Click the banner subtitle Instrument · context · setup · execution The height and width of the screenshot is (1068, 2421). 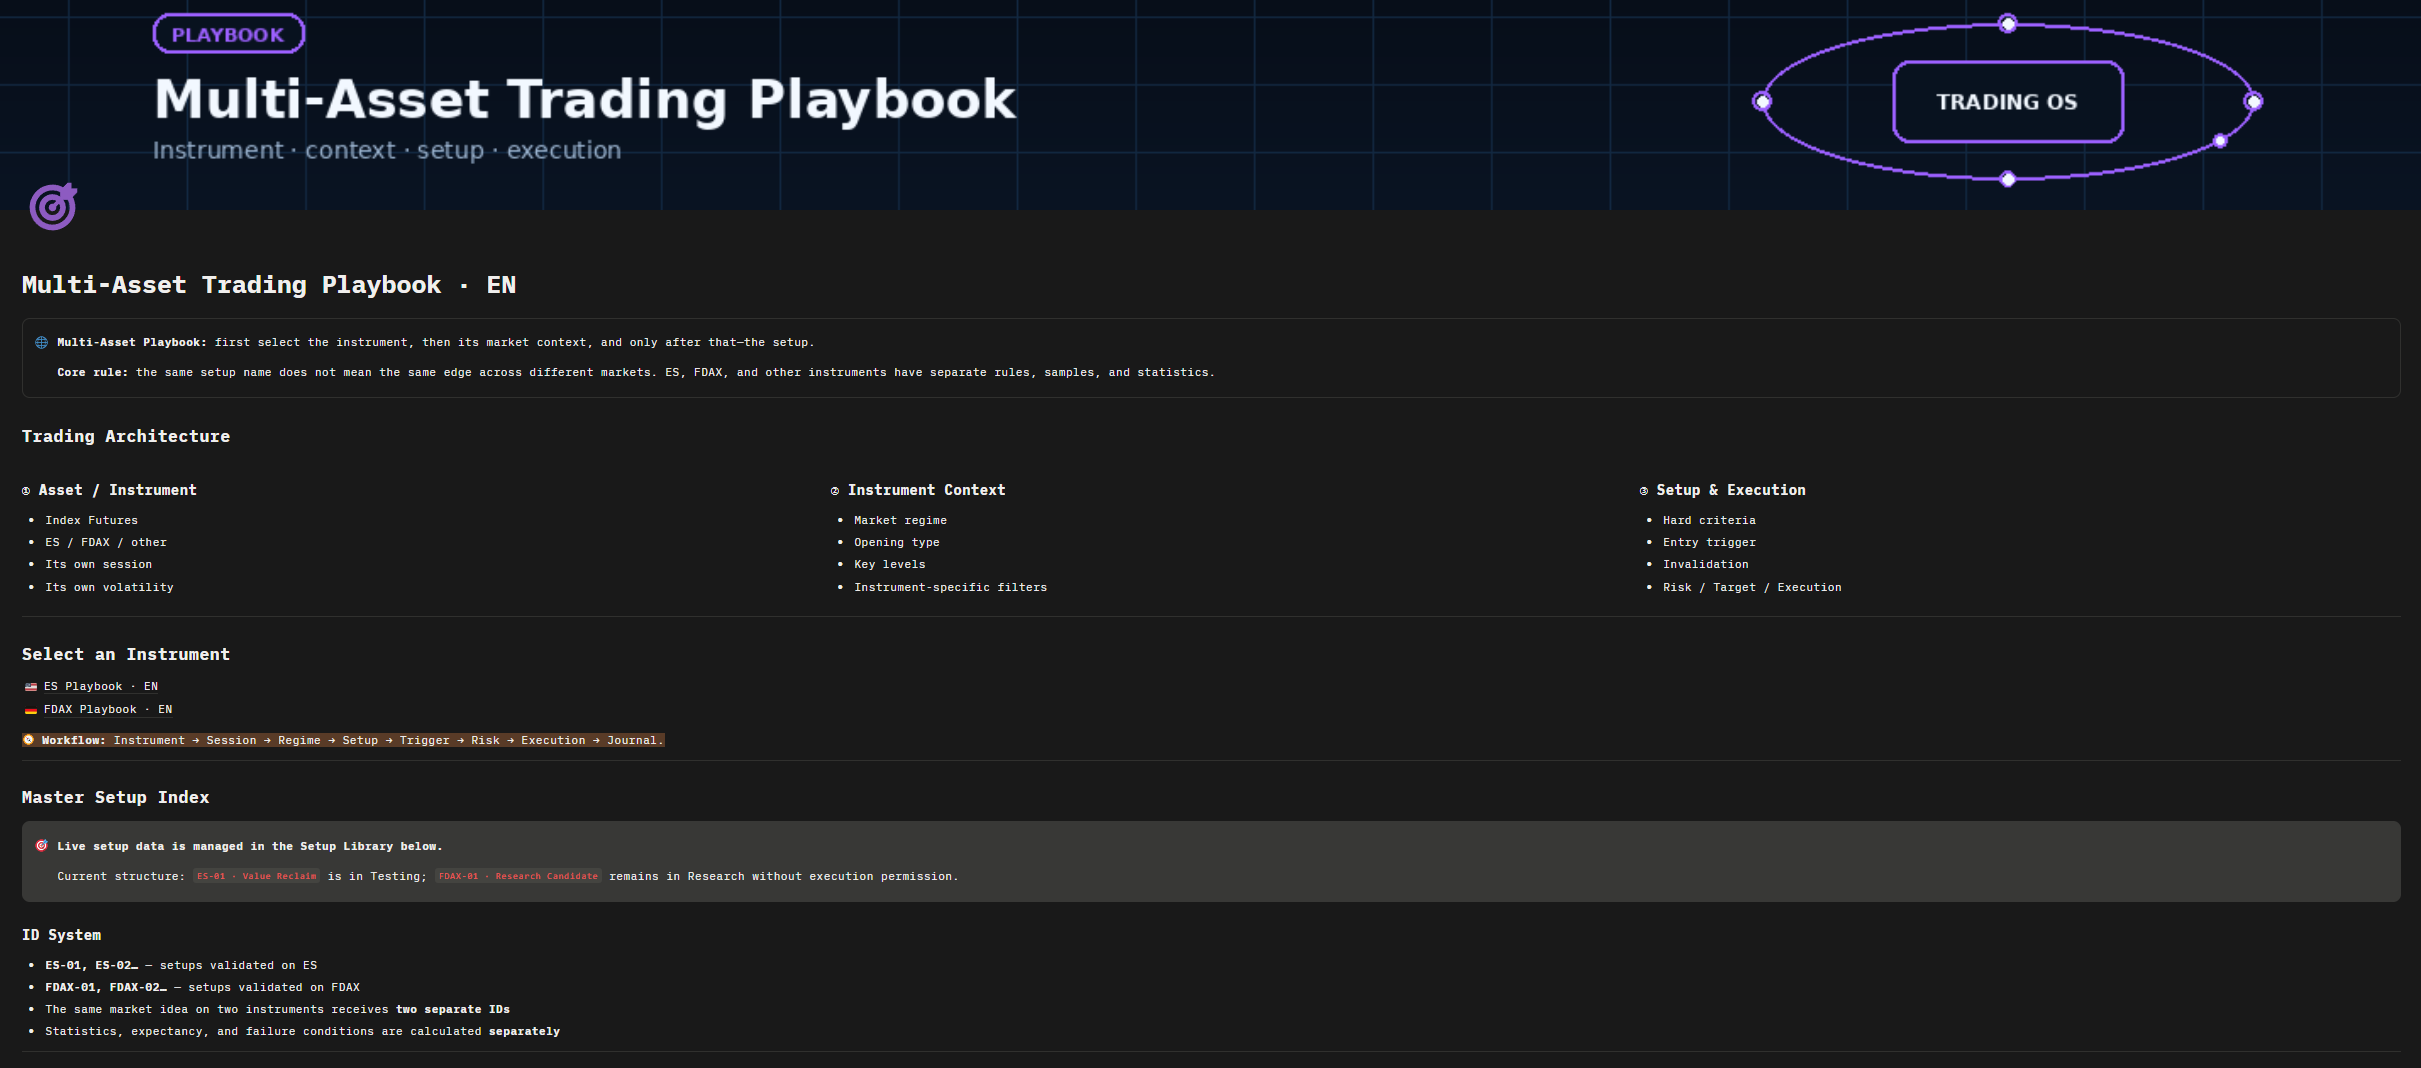pyautogui.click(x=387, y=150)
